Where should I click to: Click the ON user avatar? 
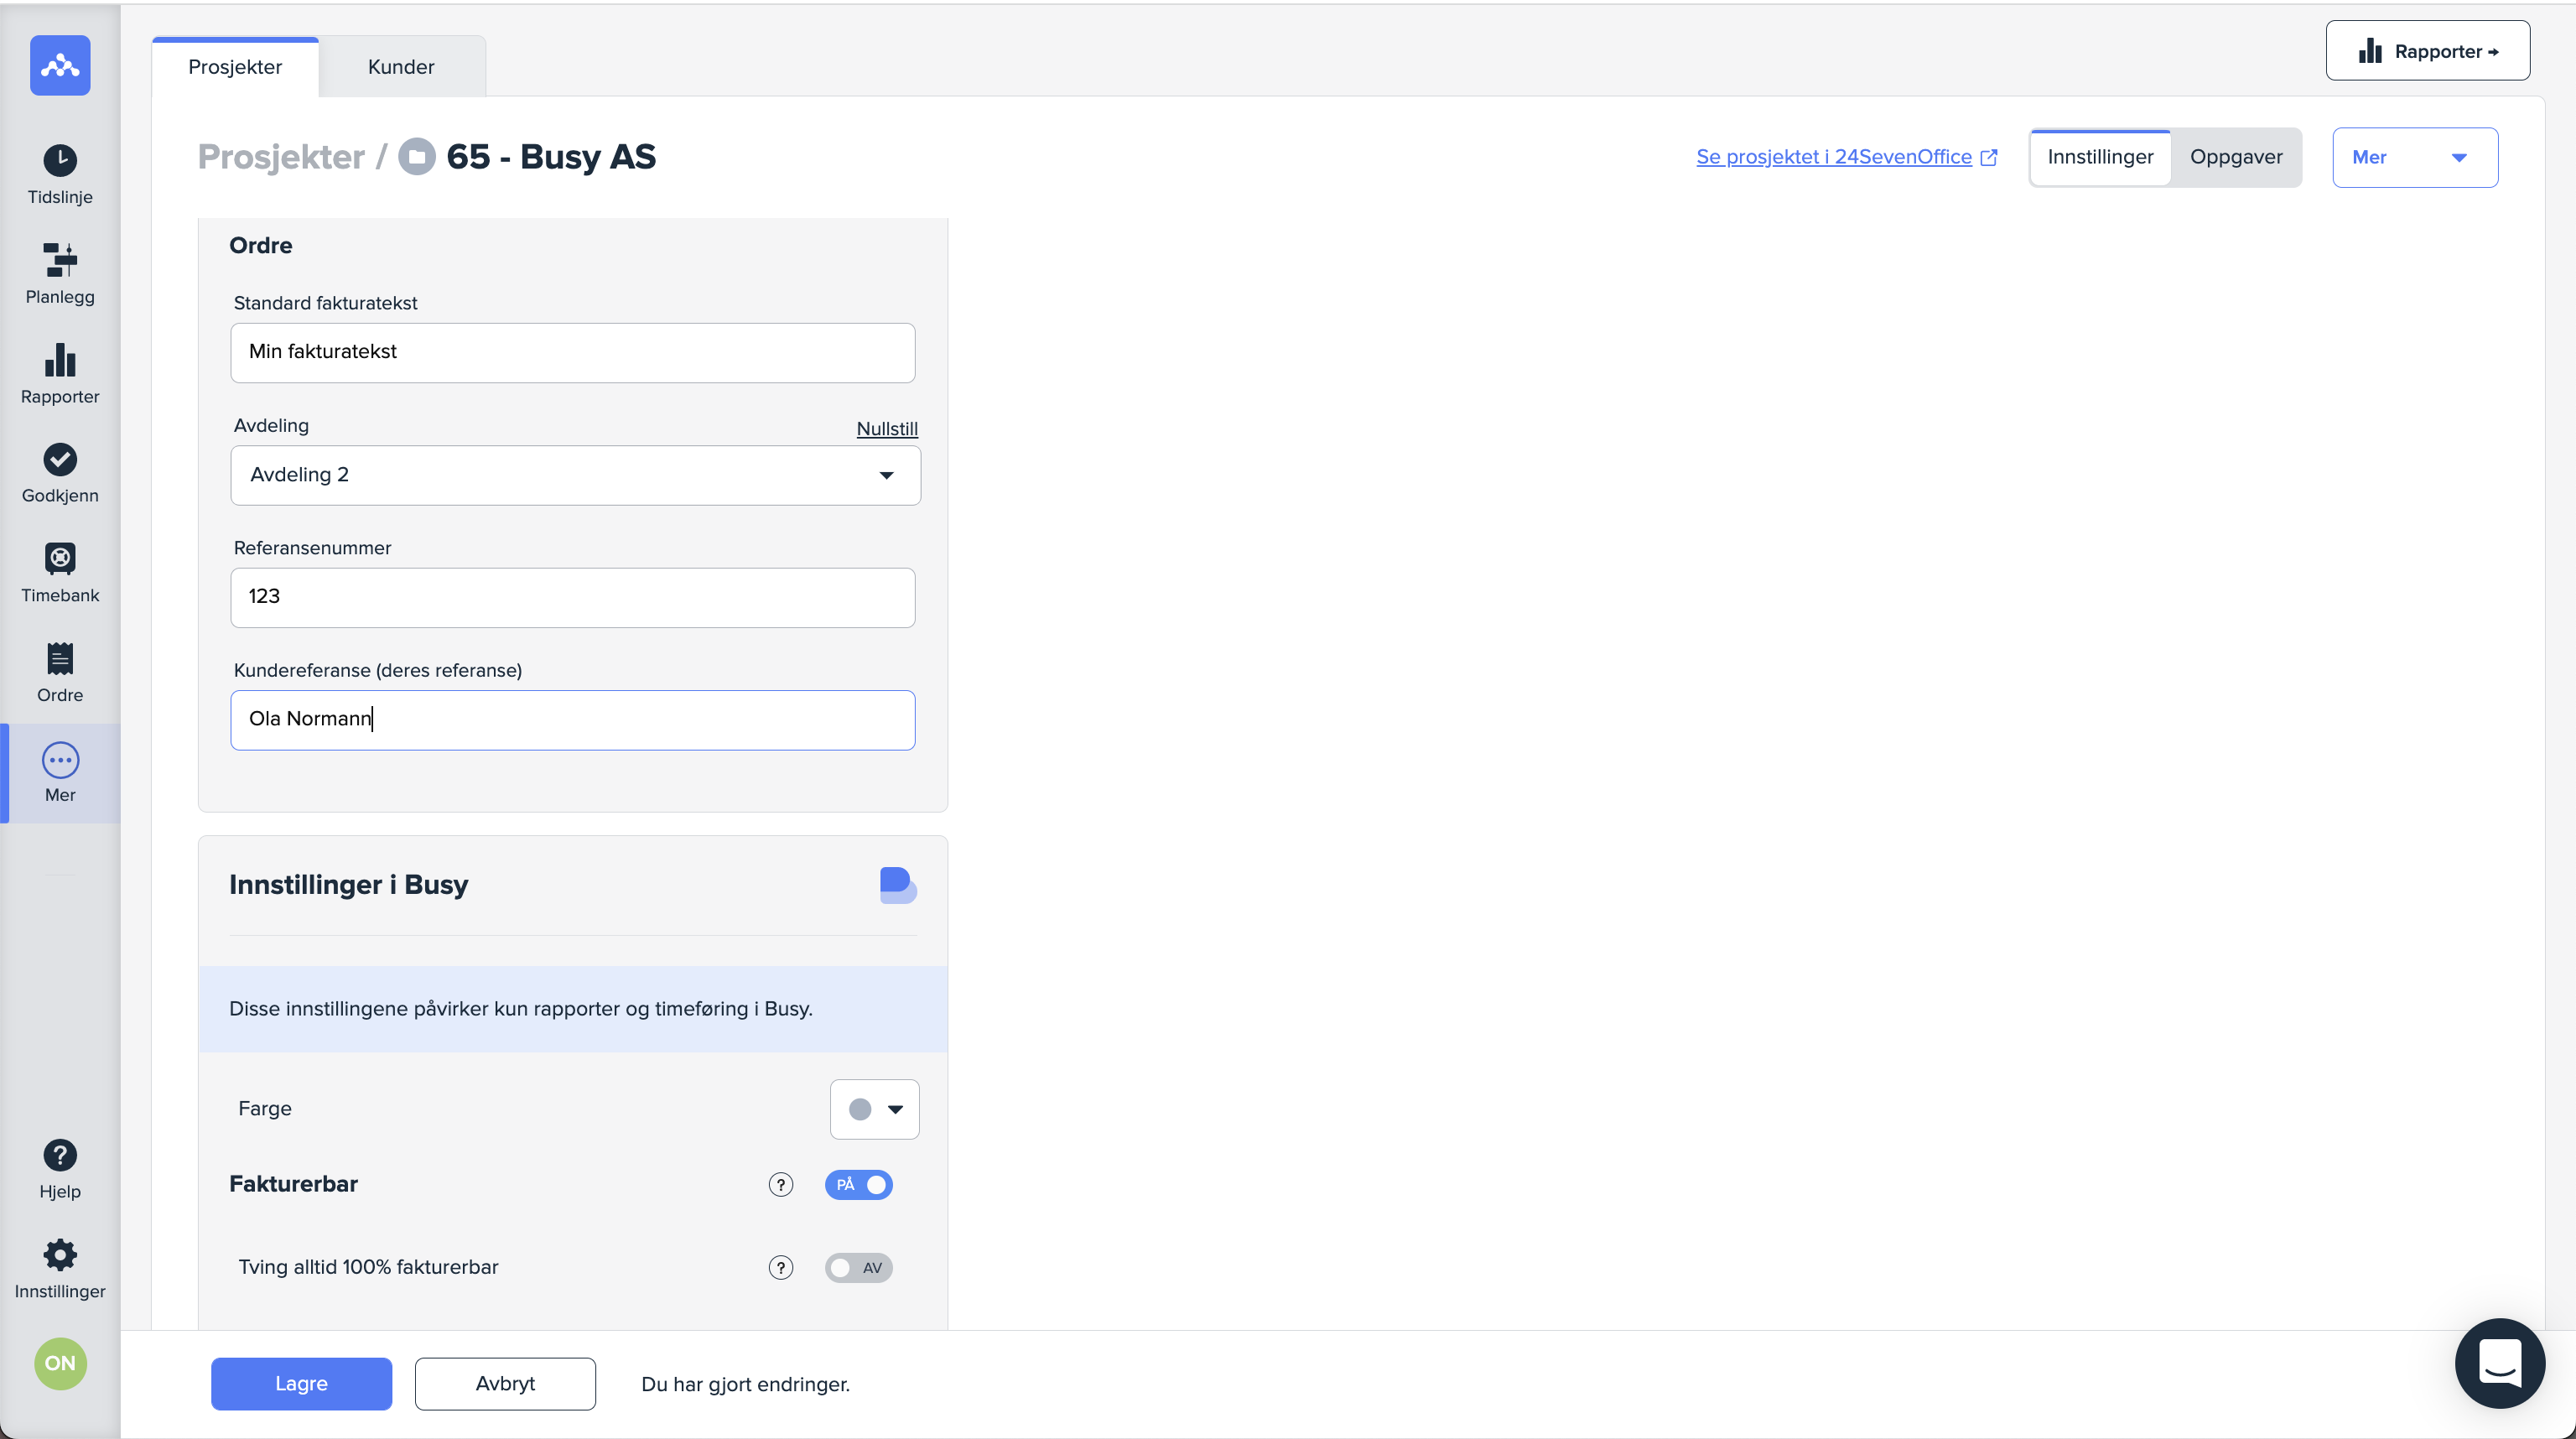pos(60,1364)
